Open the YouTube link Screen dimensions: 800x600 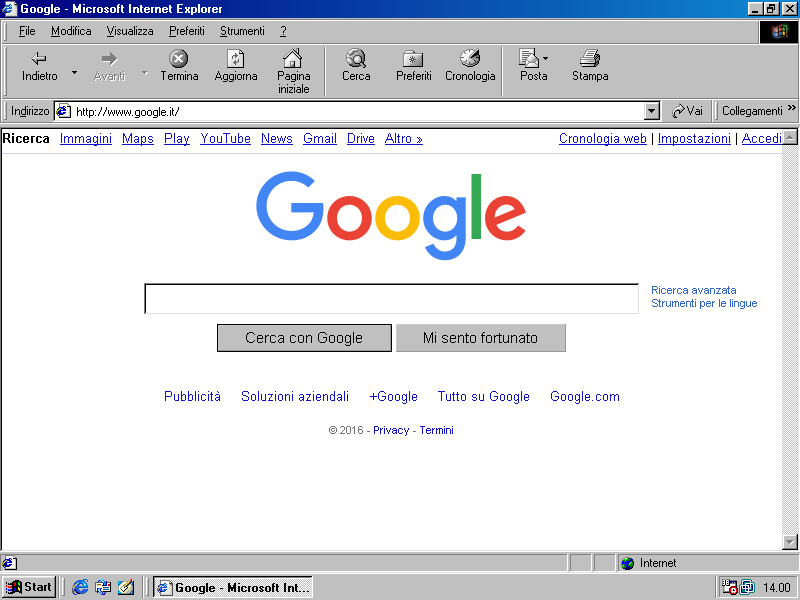pos(226,139)
